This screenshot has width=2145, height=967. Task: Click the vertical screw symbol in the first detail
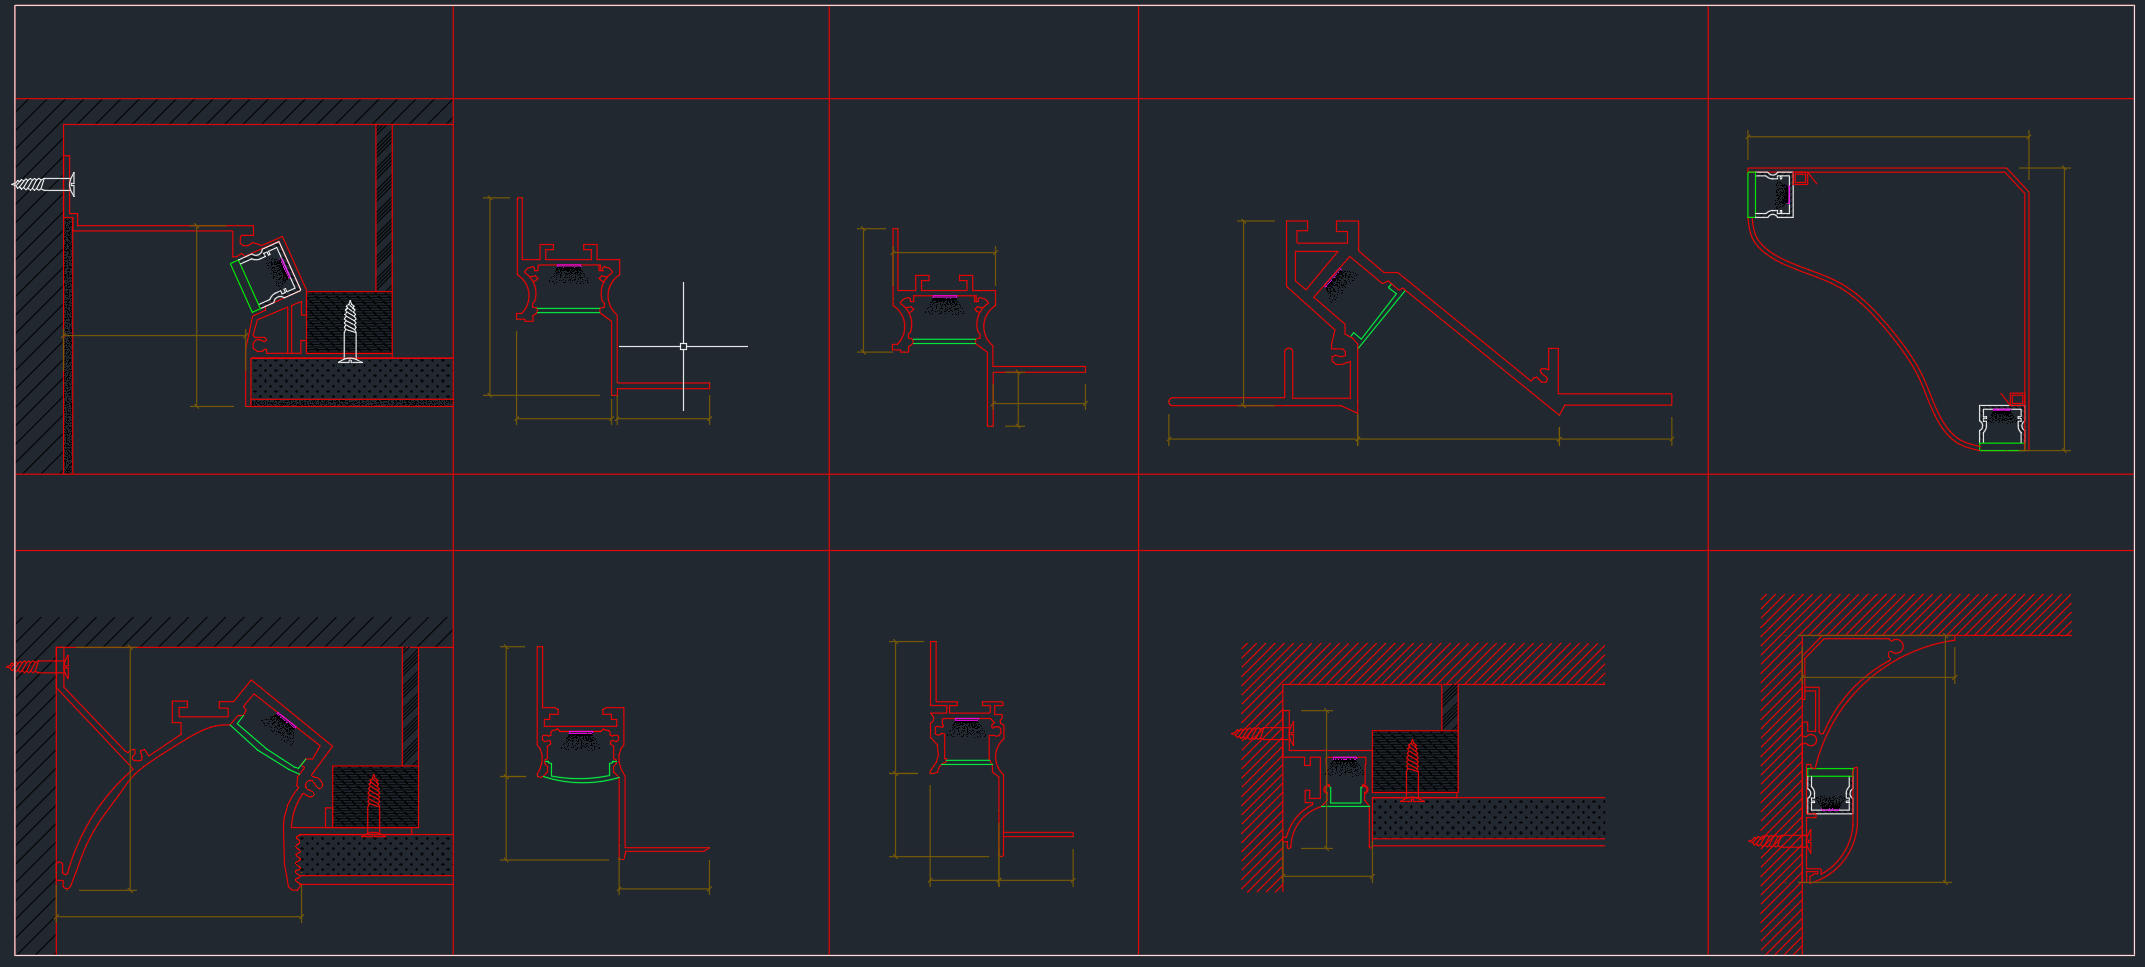[x=349, y=320]
